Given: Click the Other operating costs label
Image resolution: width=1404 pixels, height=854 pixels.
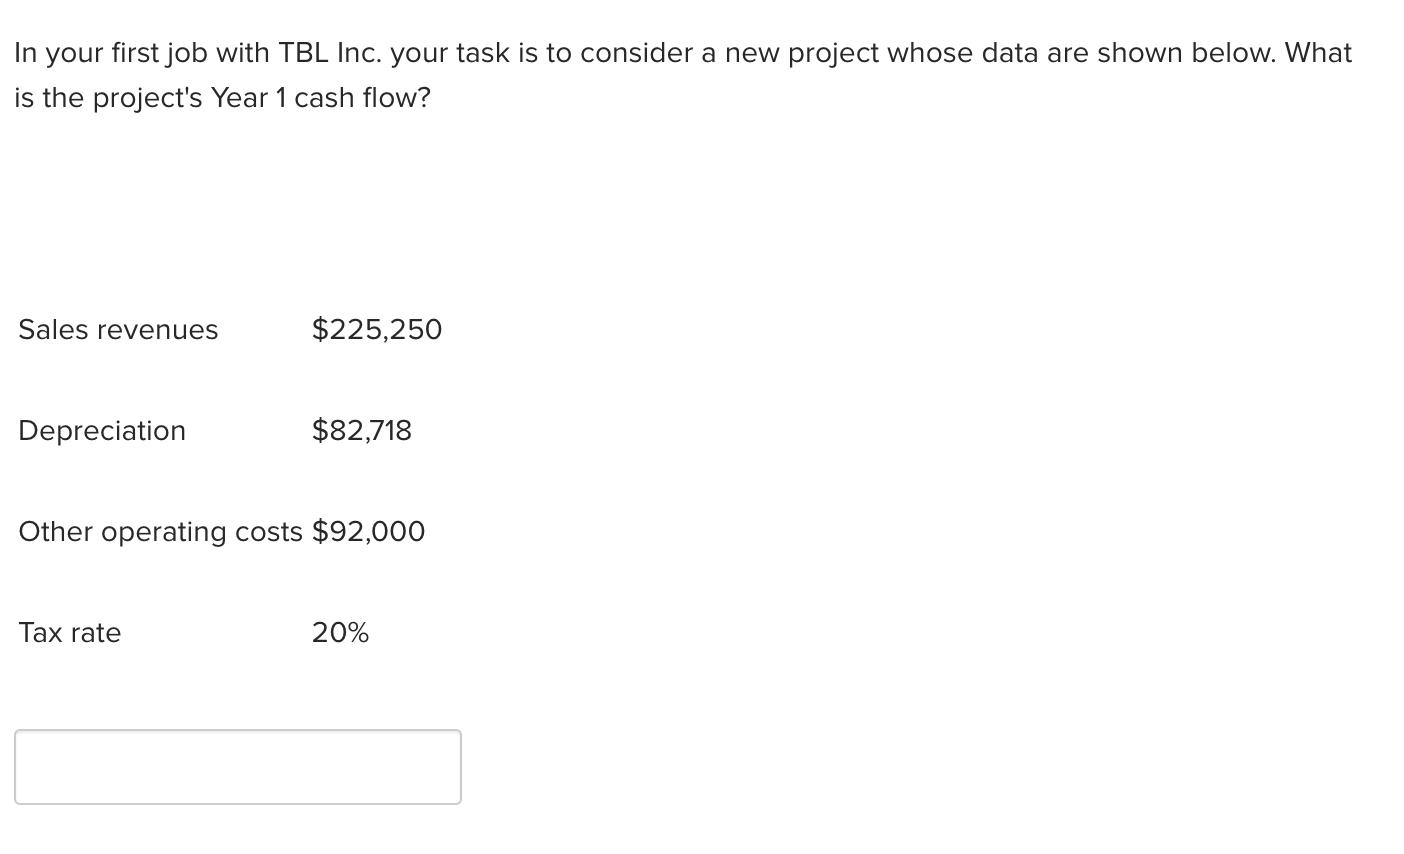Looking at the screenshot, I should coord(160,531).
